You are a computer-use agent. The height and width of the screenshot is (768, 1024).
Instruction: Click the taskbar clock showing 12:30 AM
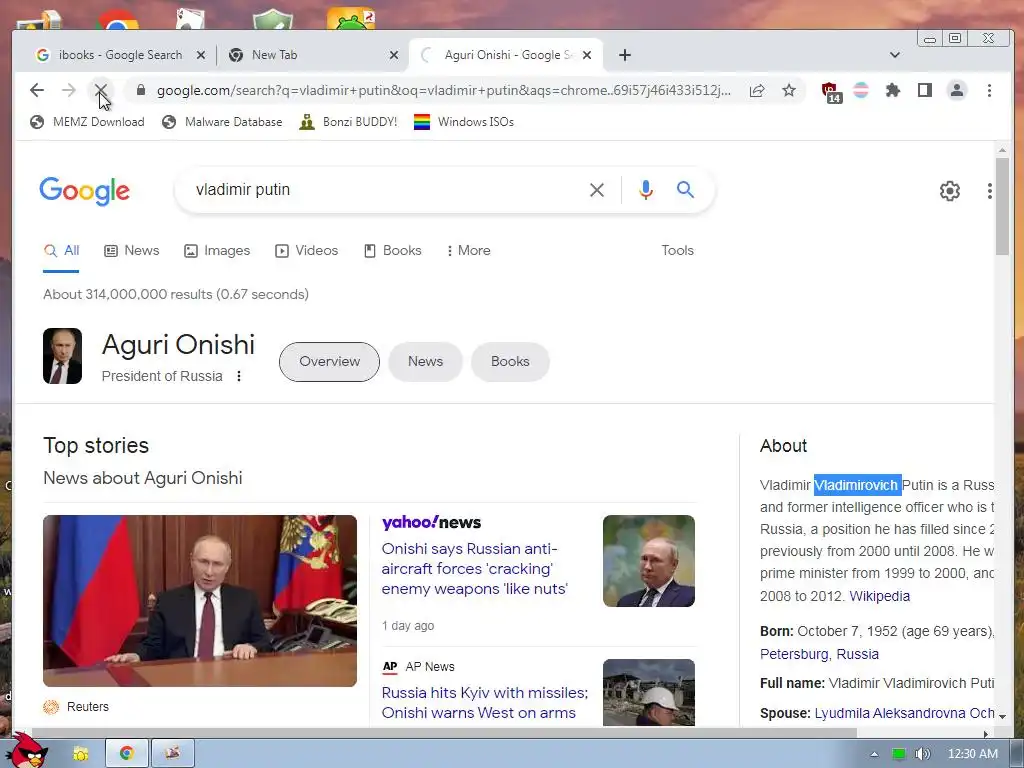pyautogui.click(x=972, y=754)
